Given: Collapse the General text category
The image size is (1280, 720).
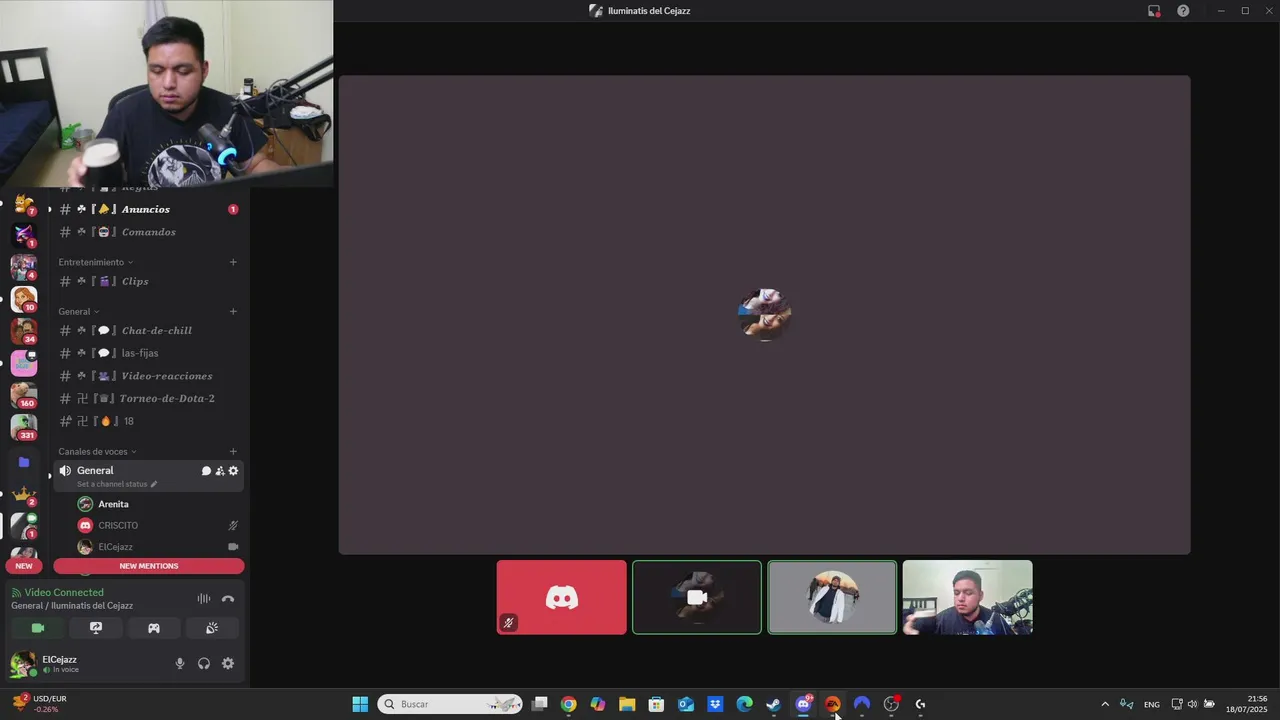Looking at the screenshot, I should 78,311.
